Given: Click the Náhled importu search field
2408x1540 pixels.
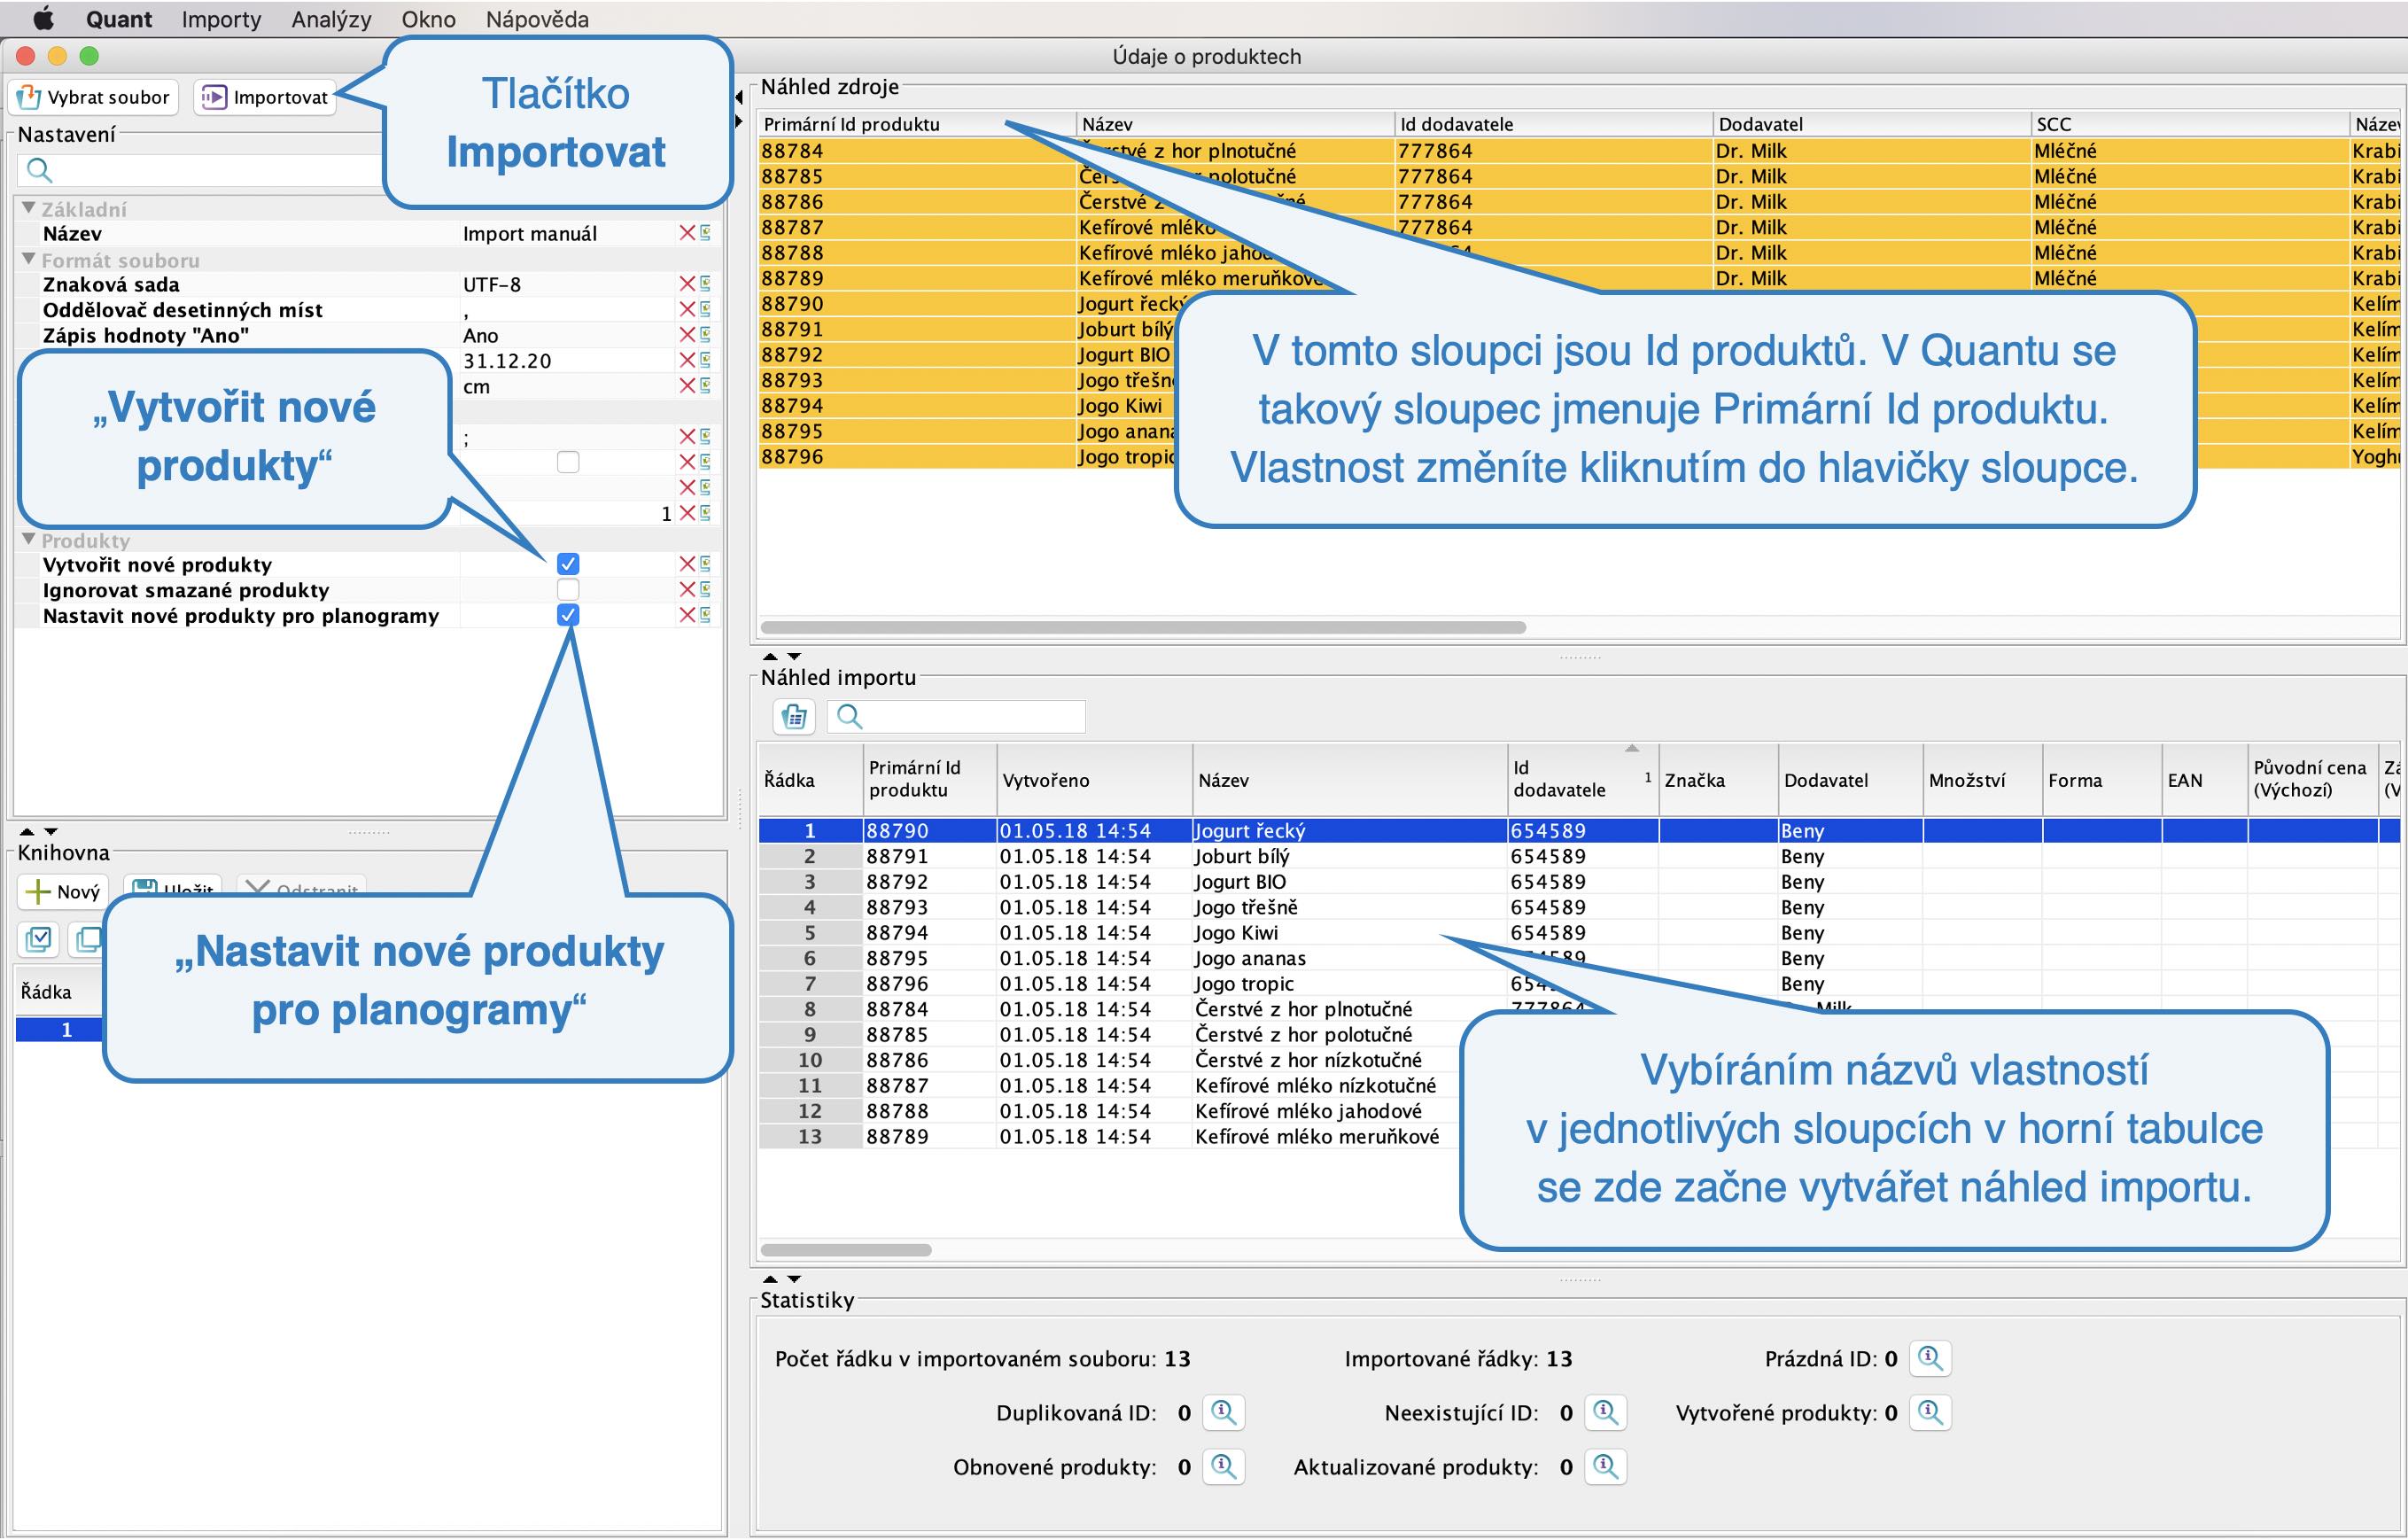Looking at the screenshot, I should click(956, 716).
